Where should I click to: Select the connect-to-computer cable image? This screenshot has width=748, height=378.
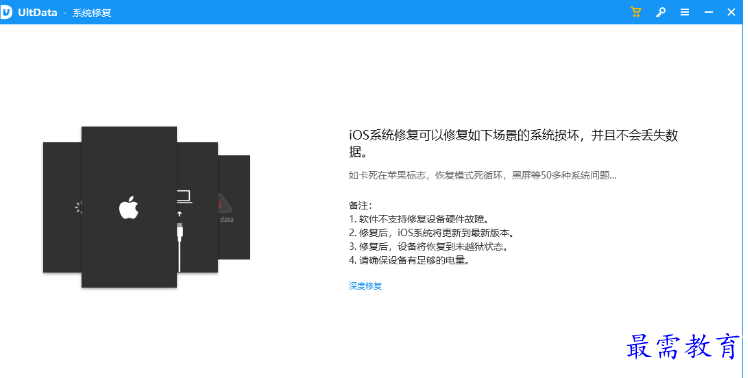pos(197,207)
